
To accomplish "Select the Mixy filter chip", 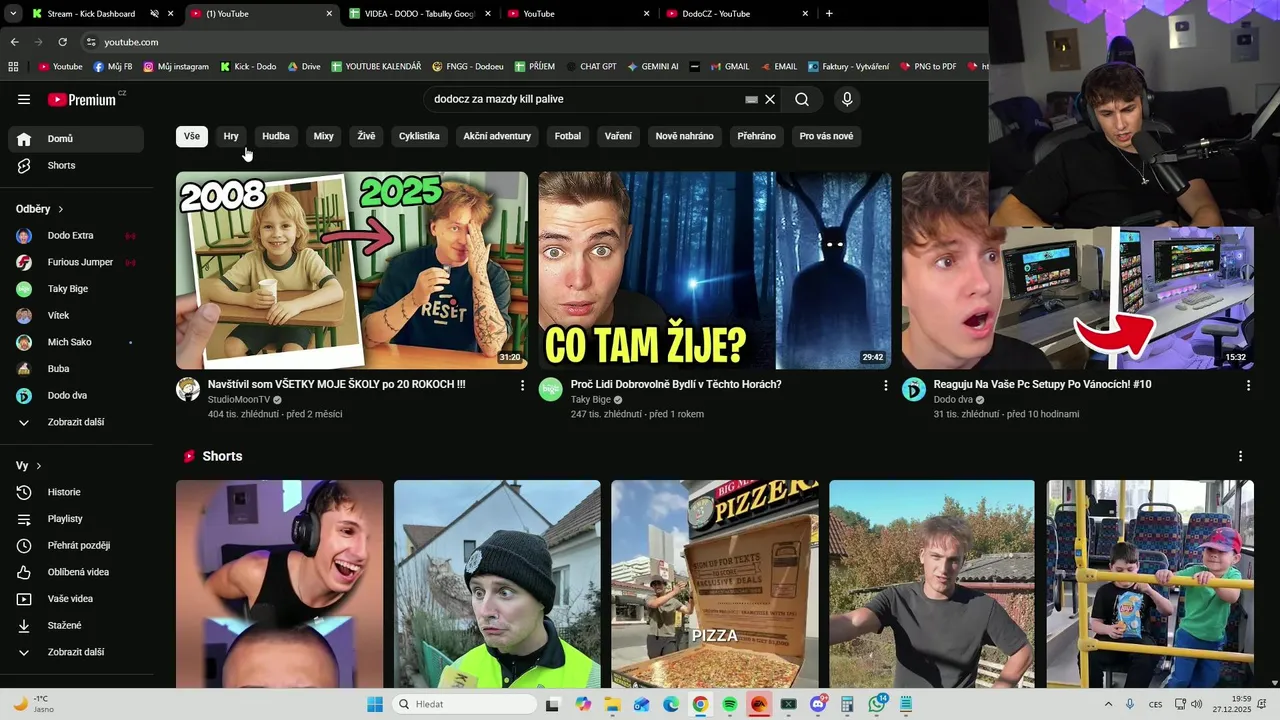I will tap(323, 136).
